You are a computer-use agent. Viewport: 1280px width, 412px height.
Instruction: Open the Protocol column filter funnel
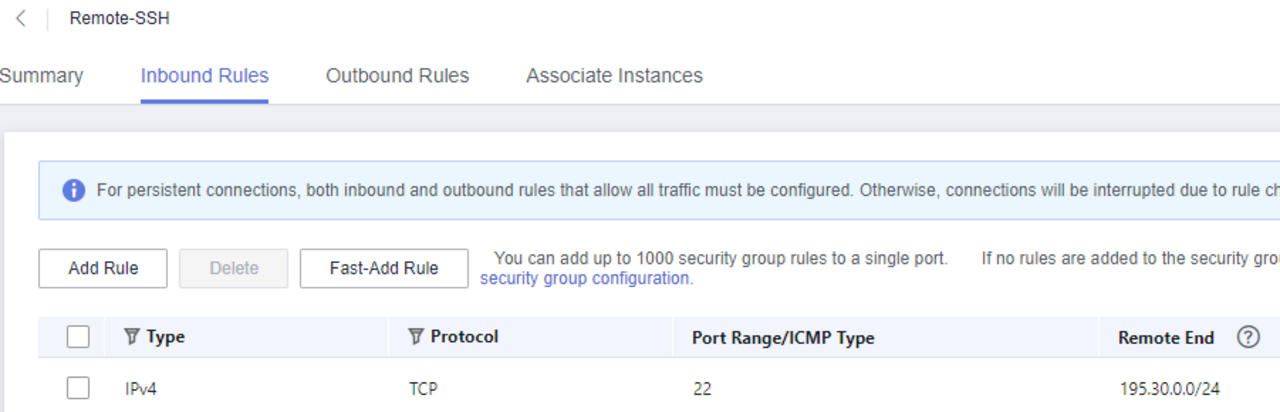click(x=416, y=337)
